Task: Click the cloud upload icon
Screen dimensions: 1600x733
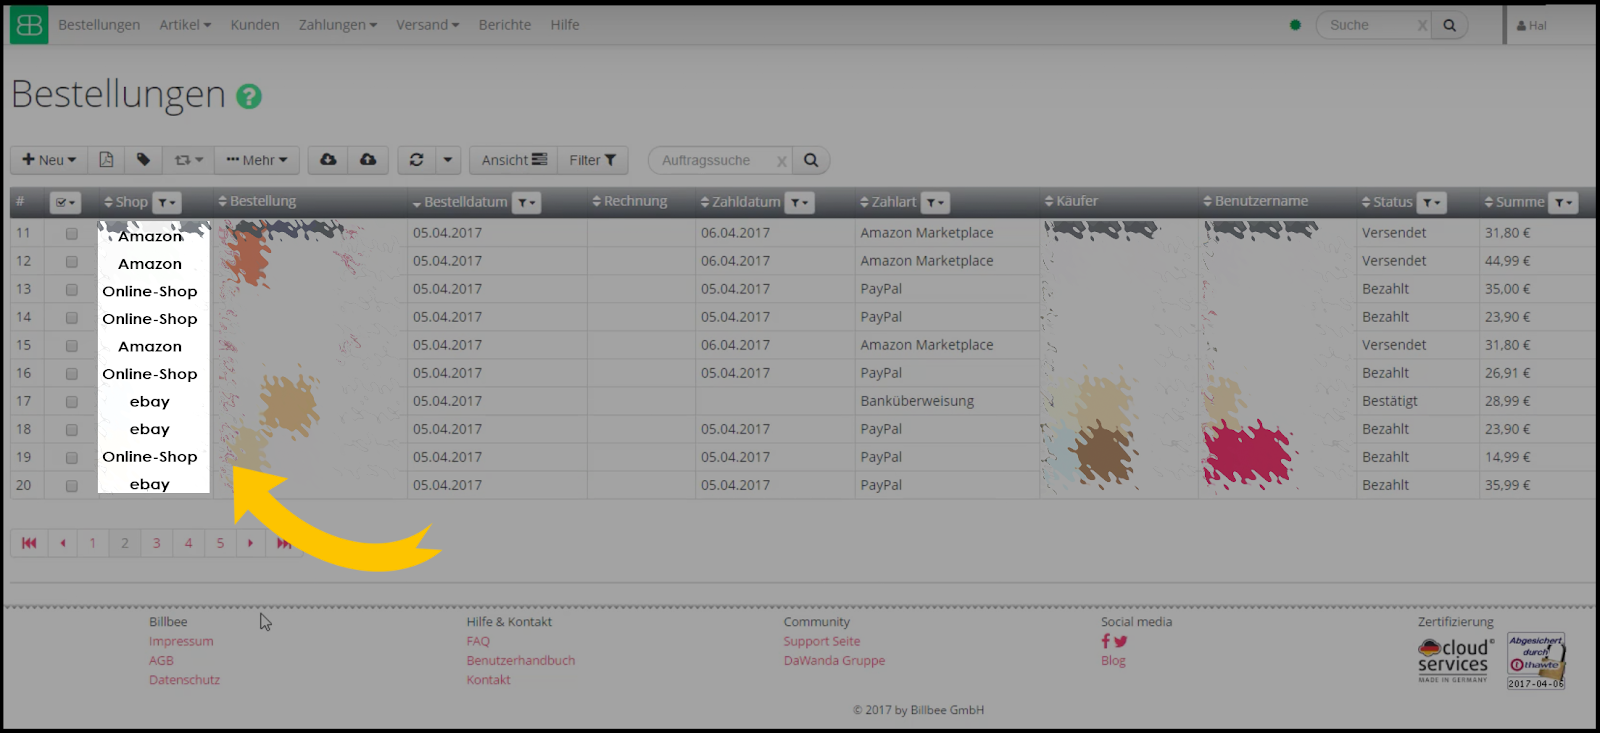Action: tap(368, 160)
